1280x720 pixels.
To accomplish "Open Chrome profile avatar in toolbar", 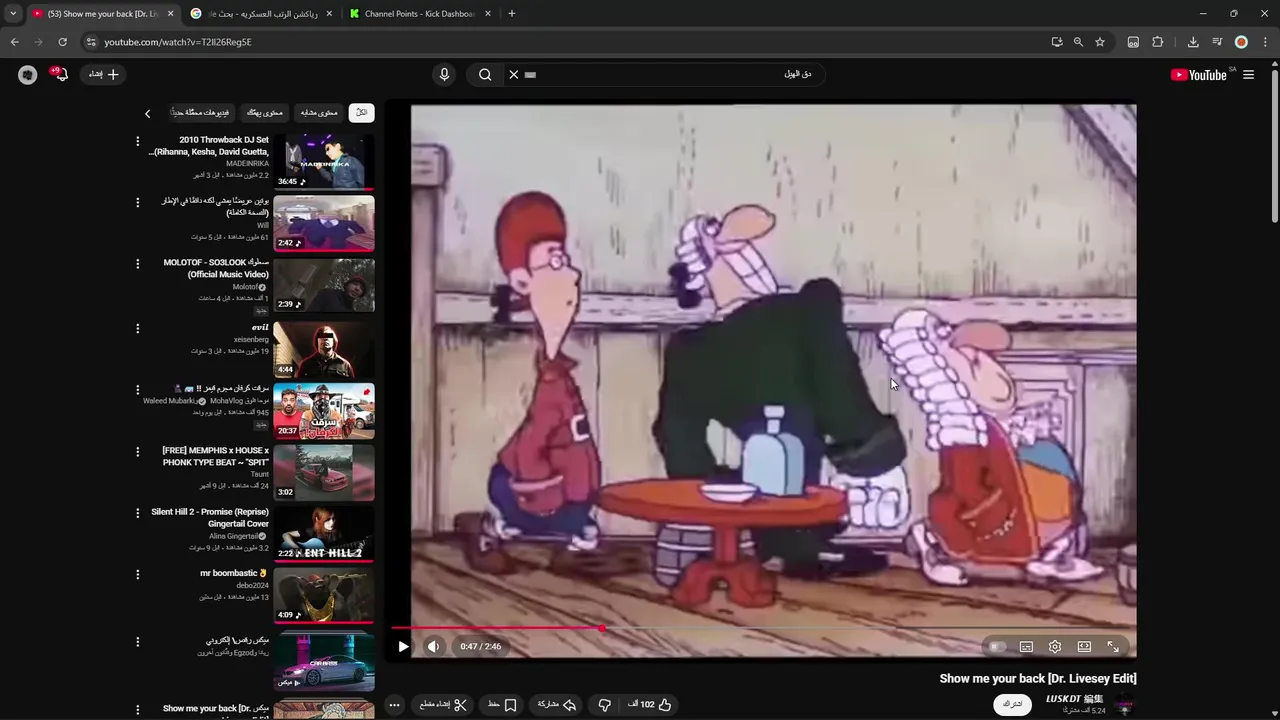I will pos(1241,42).
